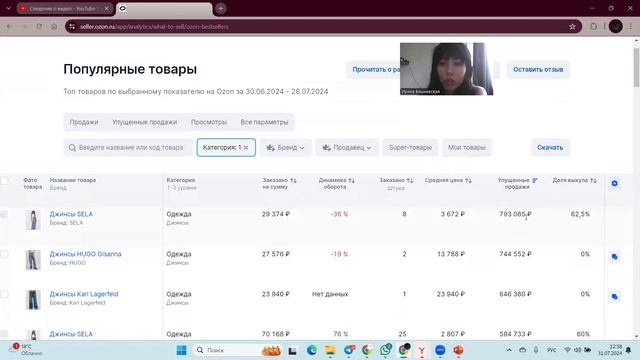Click the 13 788 ₽ average price
The image size is (640, 360).
451,254
